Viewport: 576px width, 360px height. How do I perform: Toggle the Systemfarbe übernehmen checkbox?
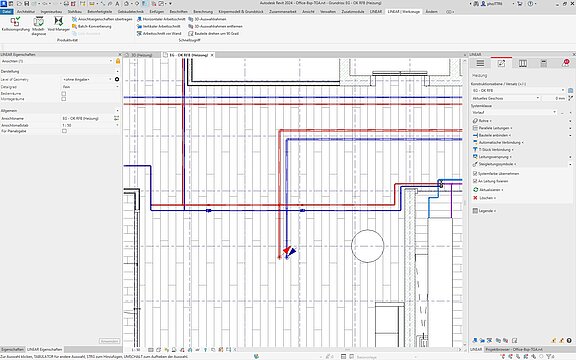[x=475, y=173]
